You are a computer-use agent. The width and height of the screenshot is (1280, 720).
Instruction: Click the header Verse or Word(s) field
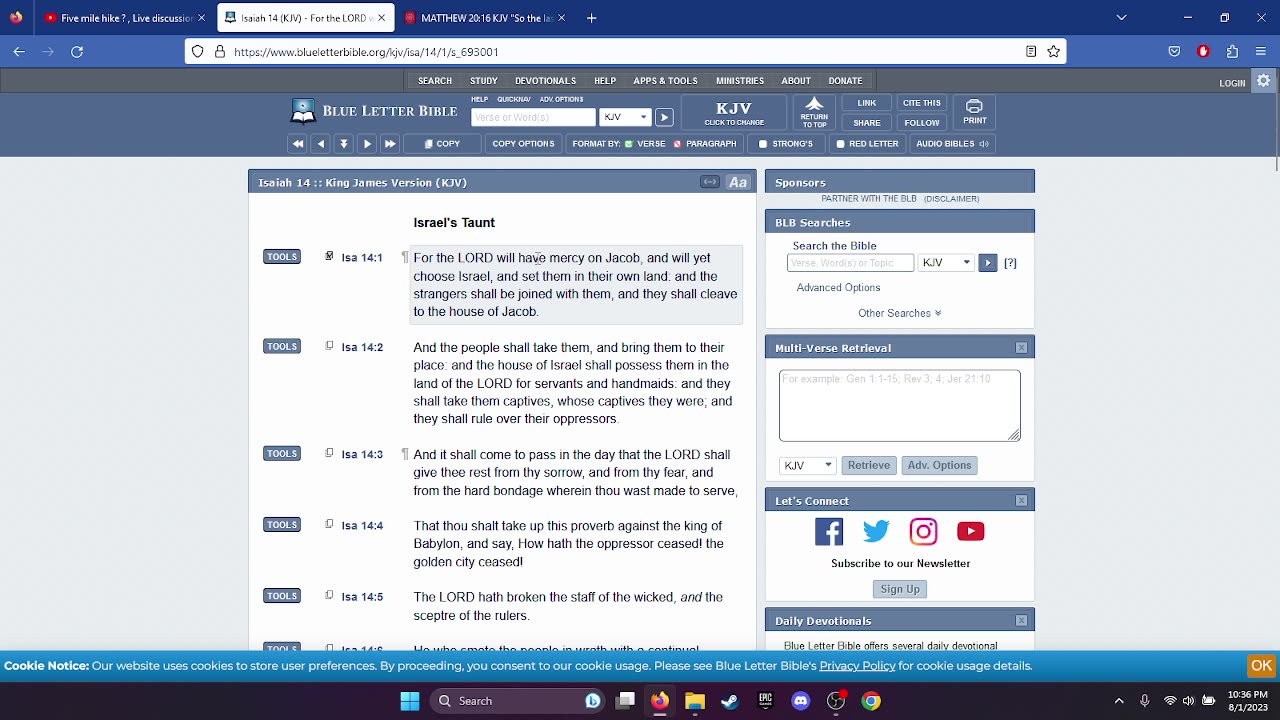[x=533, y=117]
